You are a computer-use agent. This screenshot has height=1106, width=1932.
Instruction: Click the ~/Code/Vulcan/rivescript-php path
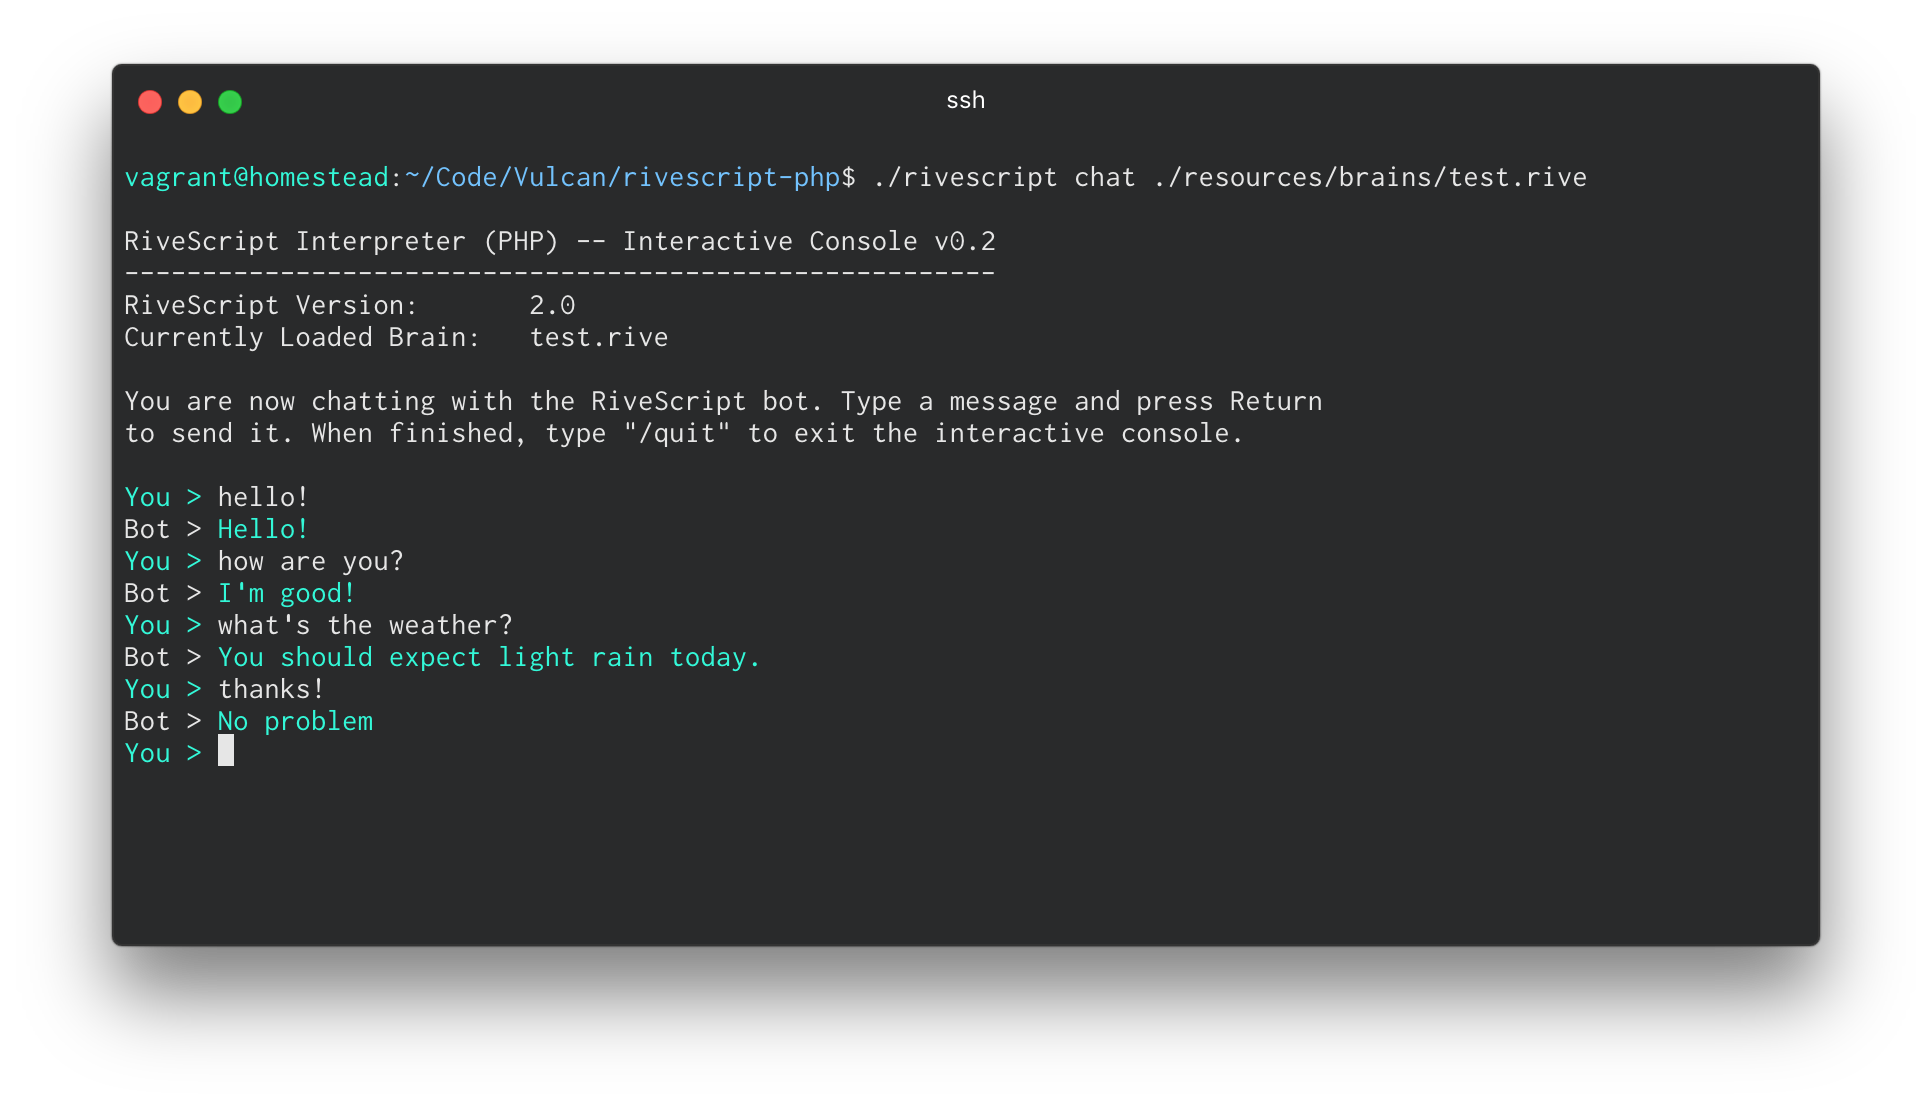[x=622, y=177]
